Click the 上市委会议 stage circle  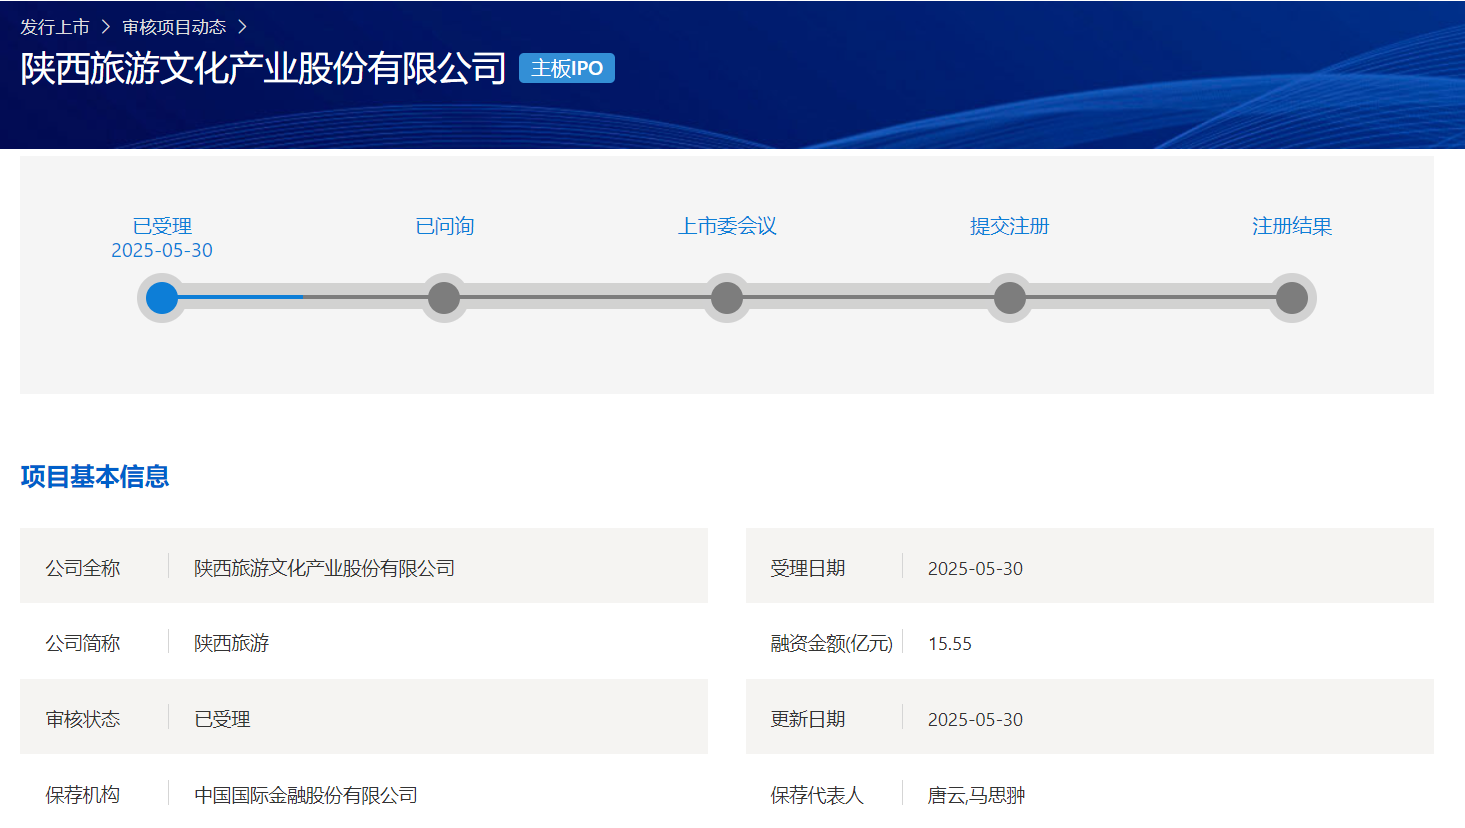point(727,298)
